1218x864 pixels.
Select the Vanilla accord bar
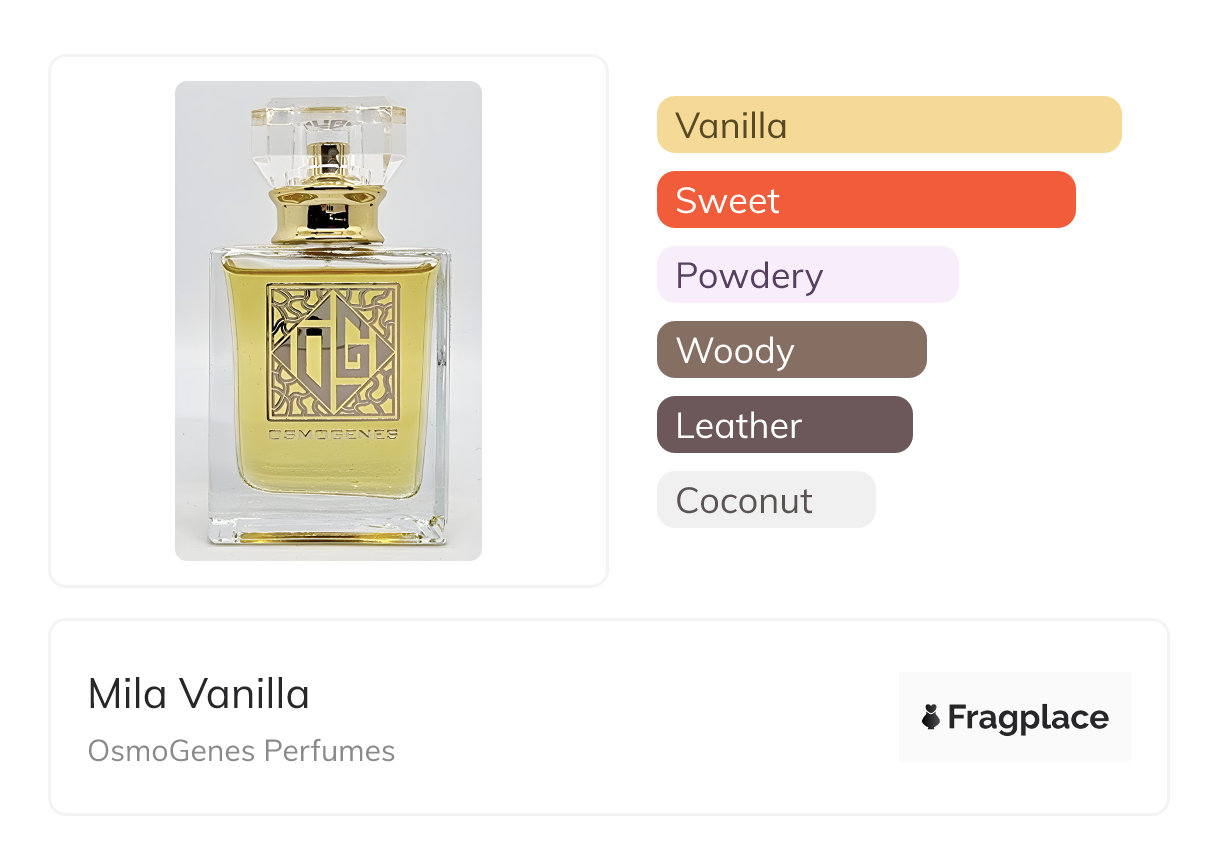point(888,125)
